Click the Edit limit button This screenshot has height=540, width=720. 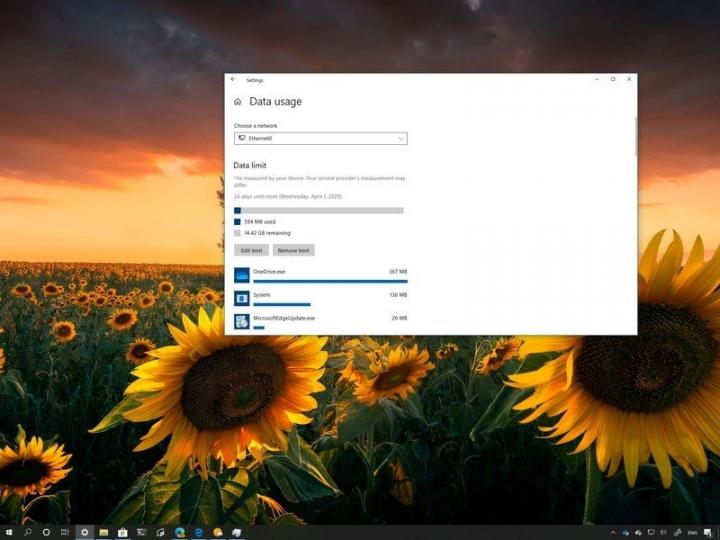coord(251,250)
